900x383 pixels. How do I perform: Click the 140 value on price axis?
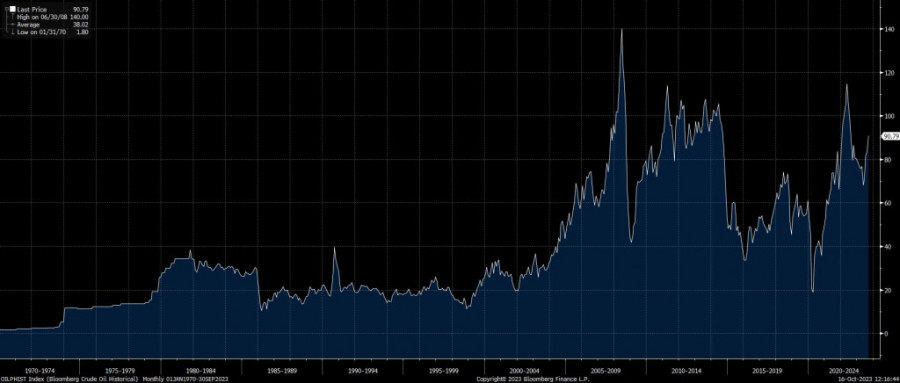click(x=889, y=29)
